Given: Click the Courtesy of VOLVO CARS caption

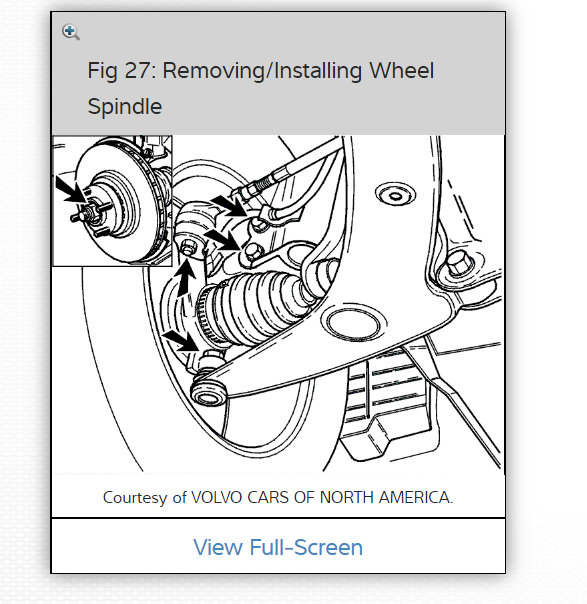Looking at the screenshot, I should (x=278, y=497).
